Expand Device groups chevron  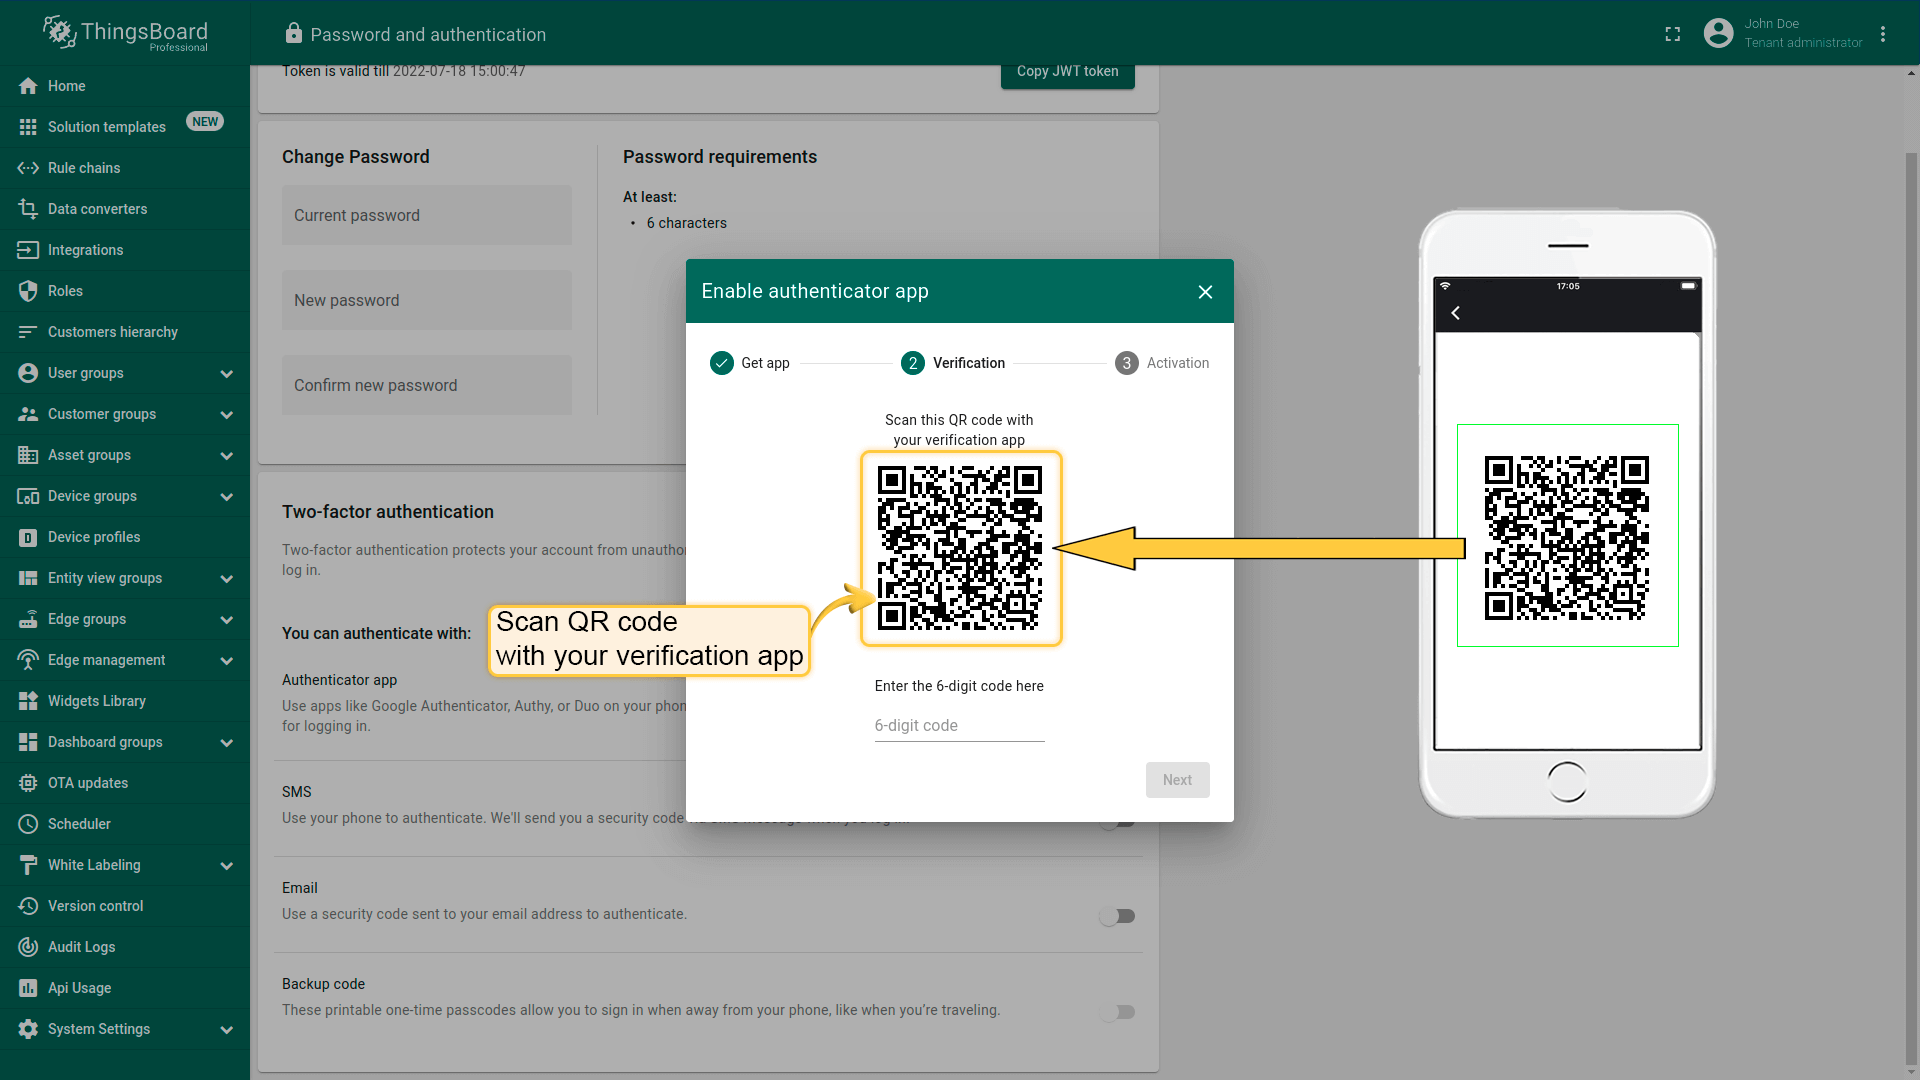(227, 497)
